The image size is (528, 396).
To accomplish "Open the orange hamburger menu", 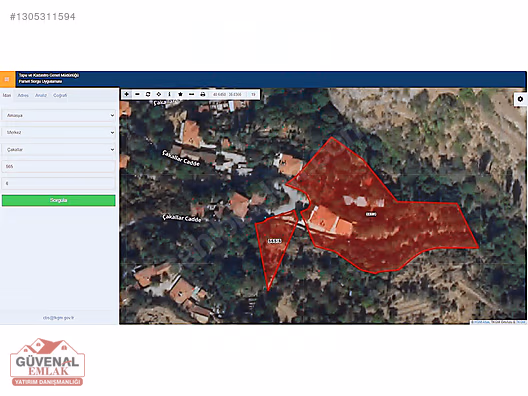I will (7, 79).
